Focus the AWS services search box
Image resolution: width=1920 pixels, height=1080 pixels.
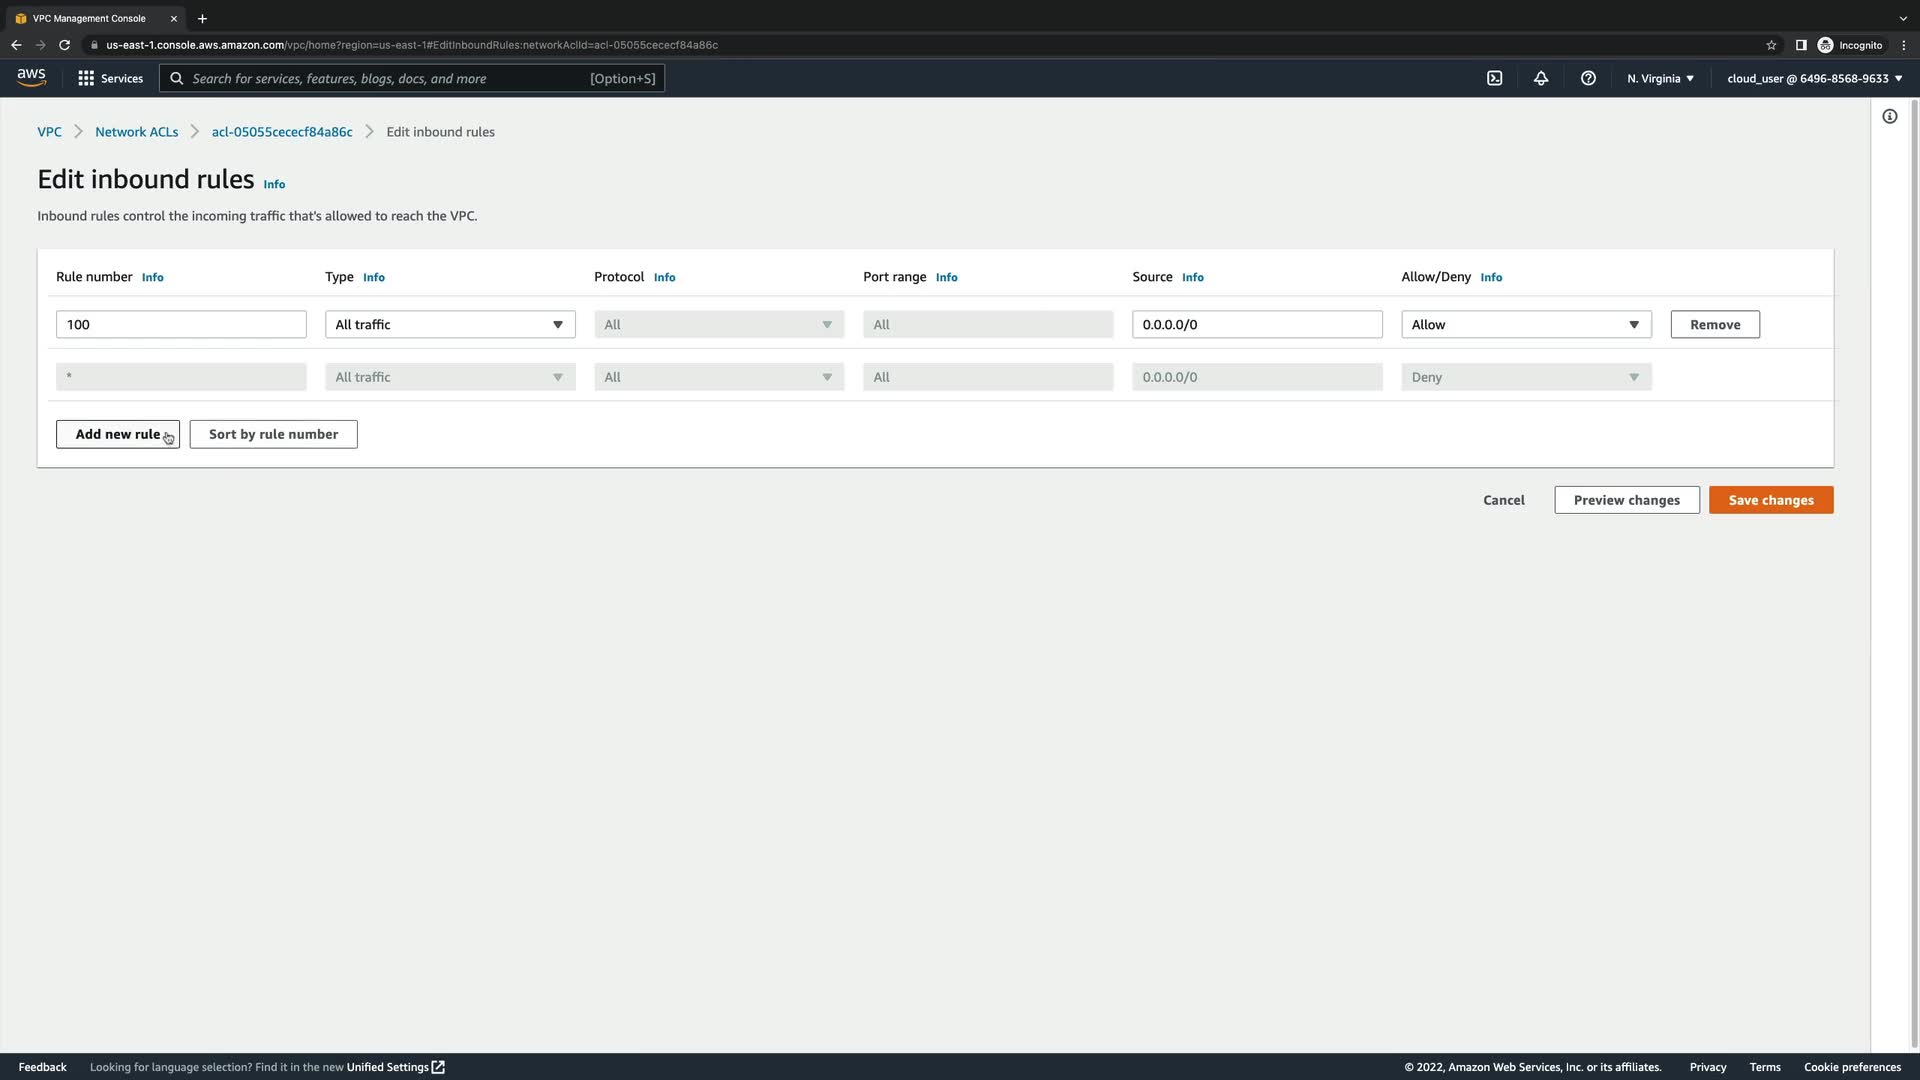pyautogui.click(x=390, y=78)
